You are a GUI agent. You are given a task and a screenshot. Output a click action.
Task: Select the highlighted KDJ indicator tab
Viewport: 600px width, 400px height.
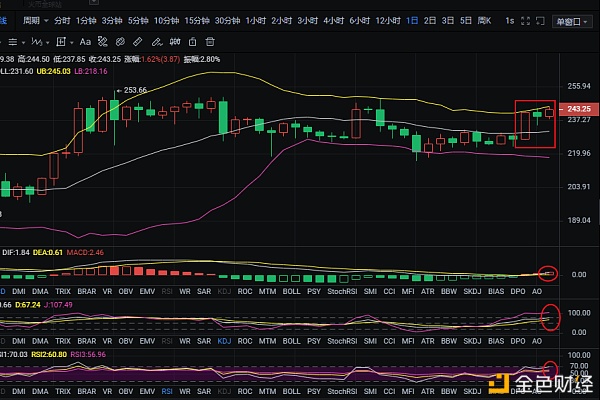click(224, 341)
